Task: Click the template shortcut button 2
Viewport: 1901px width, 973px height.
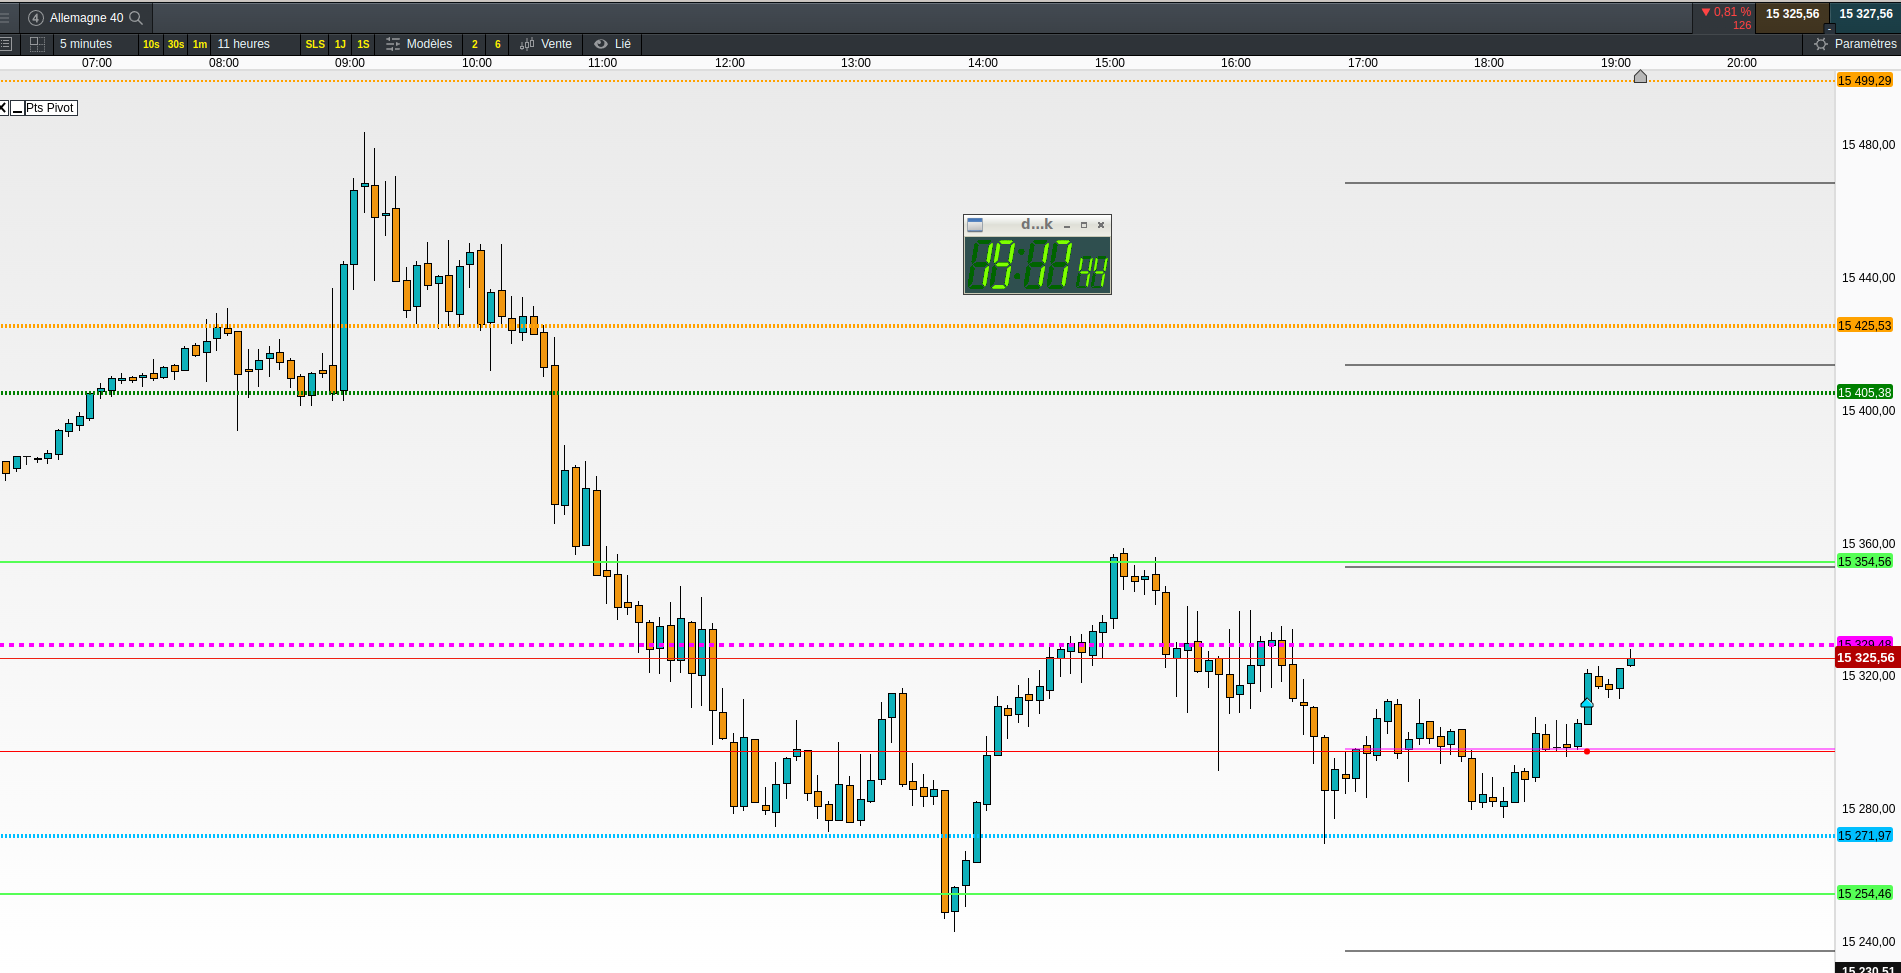Action: pos(474,44)
